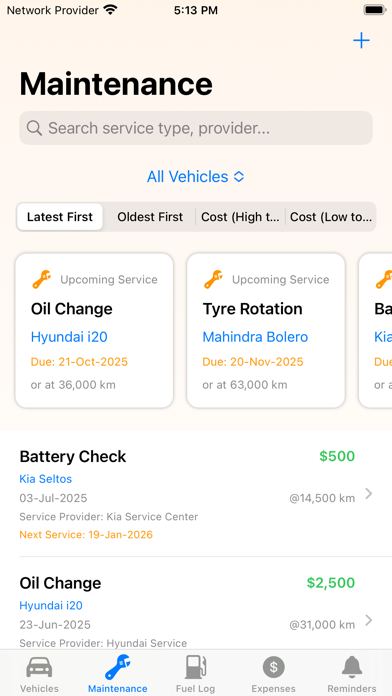The height and width of the screenshot is (696, 392).
Task: Switch sorting to Oldest First
Action: (x=150, y=217)
